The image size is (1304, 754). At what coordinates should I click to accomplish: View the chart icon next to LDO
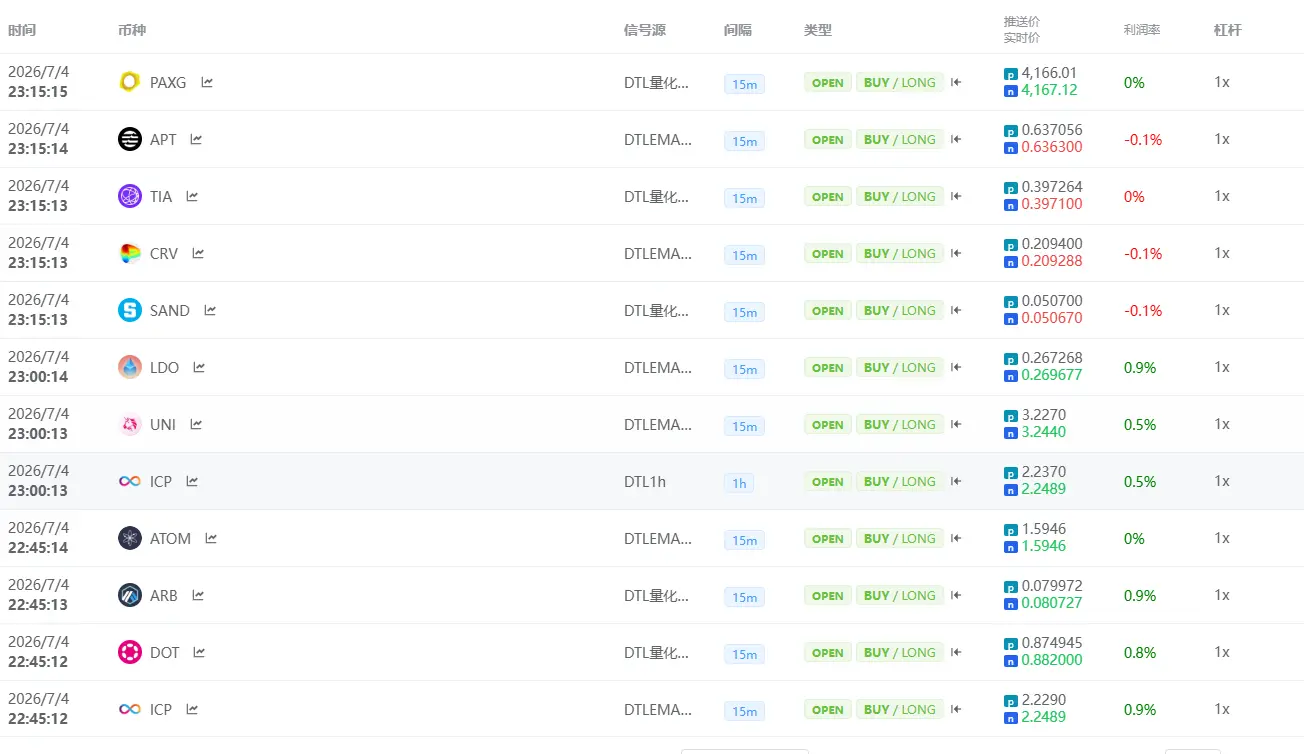click(199, 367)
